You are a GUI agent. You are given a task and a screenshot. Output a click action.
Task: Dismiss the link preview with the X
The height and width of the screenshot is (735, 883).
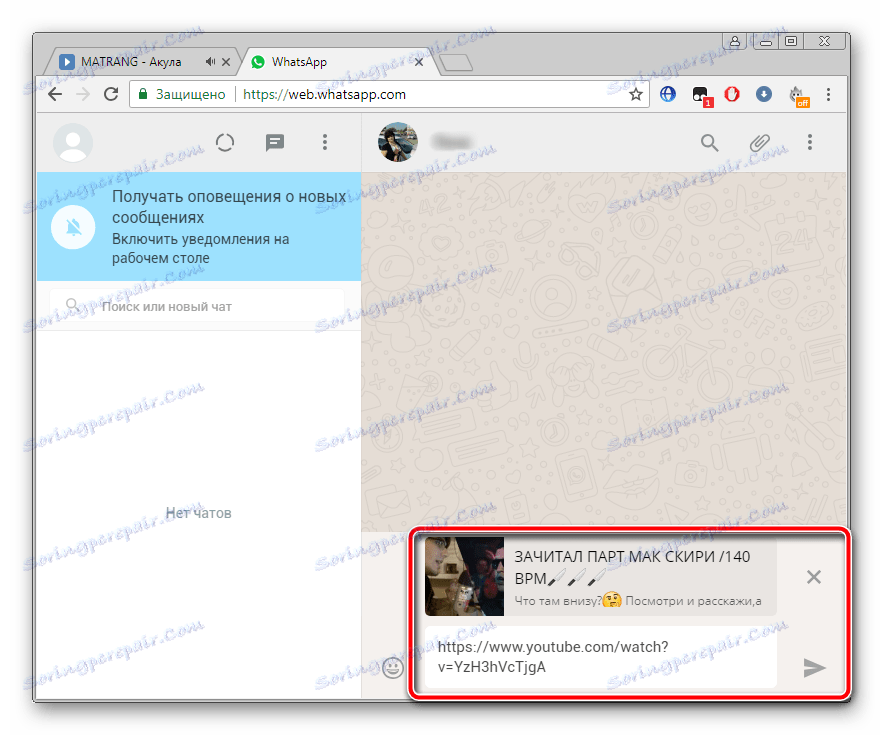pos(814,577)
